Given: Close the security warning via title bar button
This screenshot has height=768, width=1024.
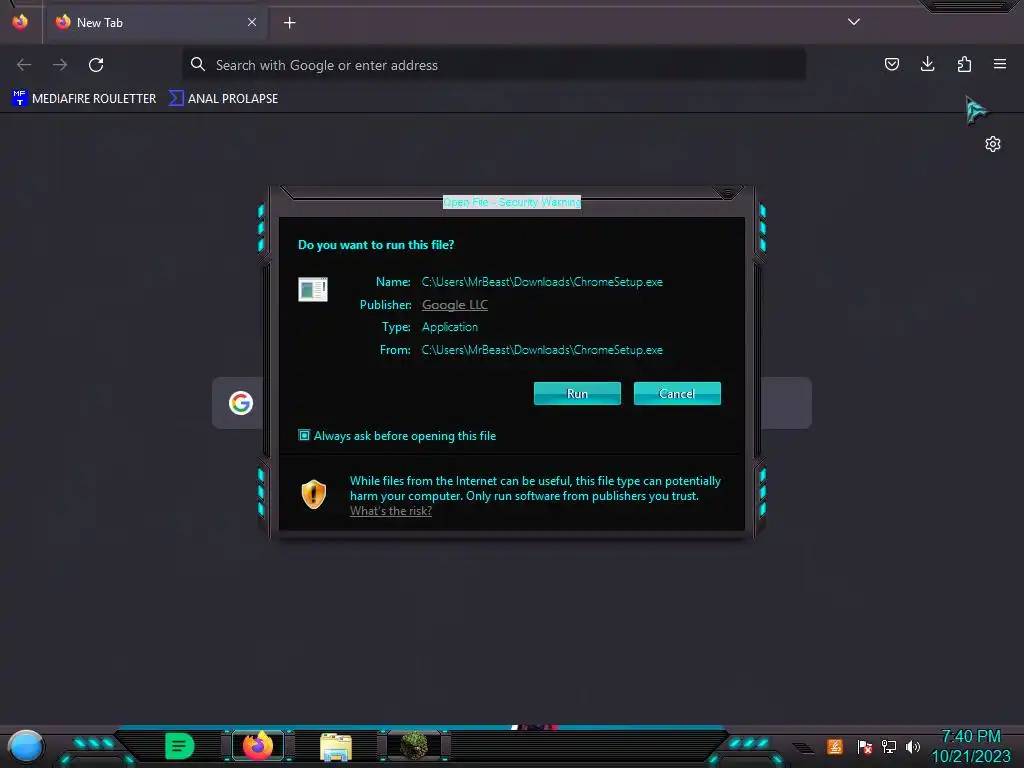Looking at the screenshot, I should point(728,193).
